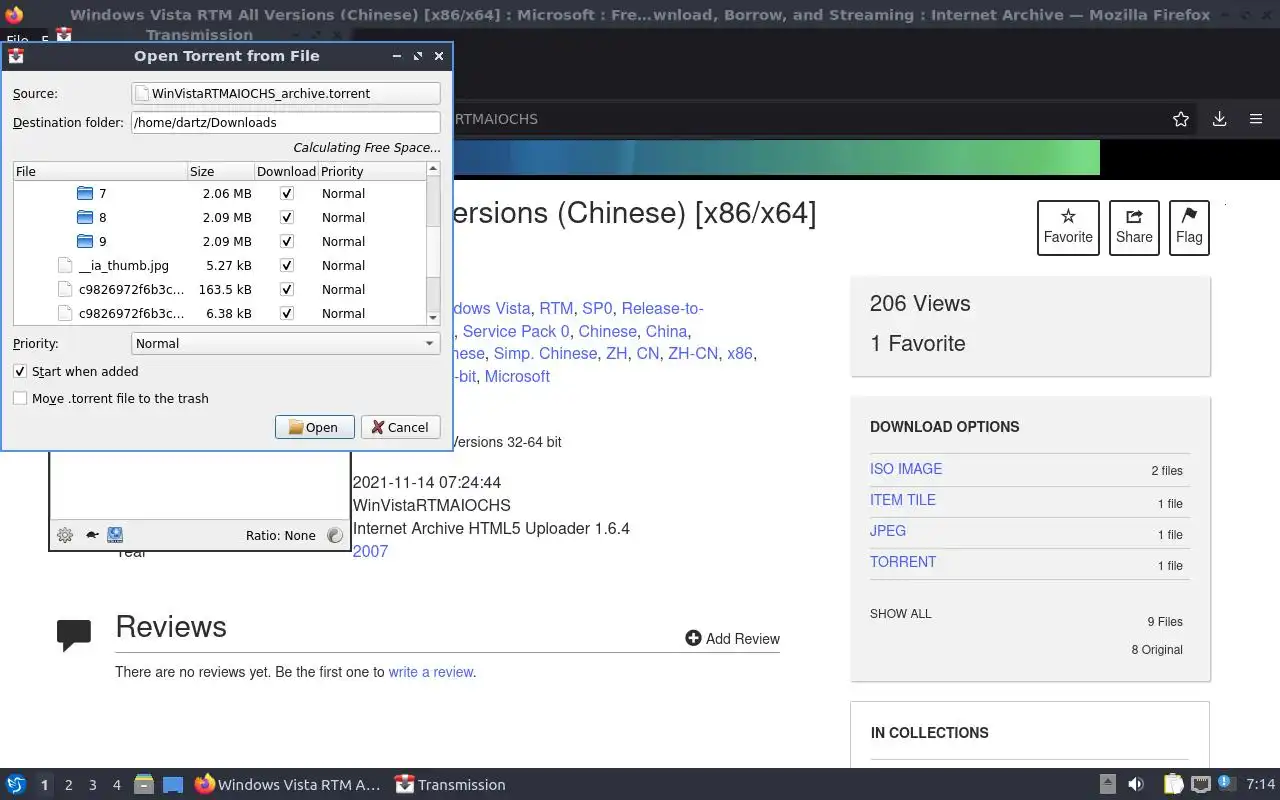This screenshot has width=1280, height=800.
Task: Uncheck the download box for folder 8
Action: (287, 217)
